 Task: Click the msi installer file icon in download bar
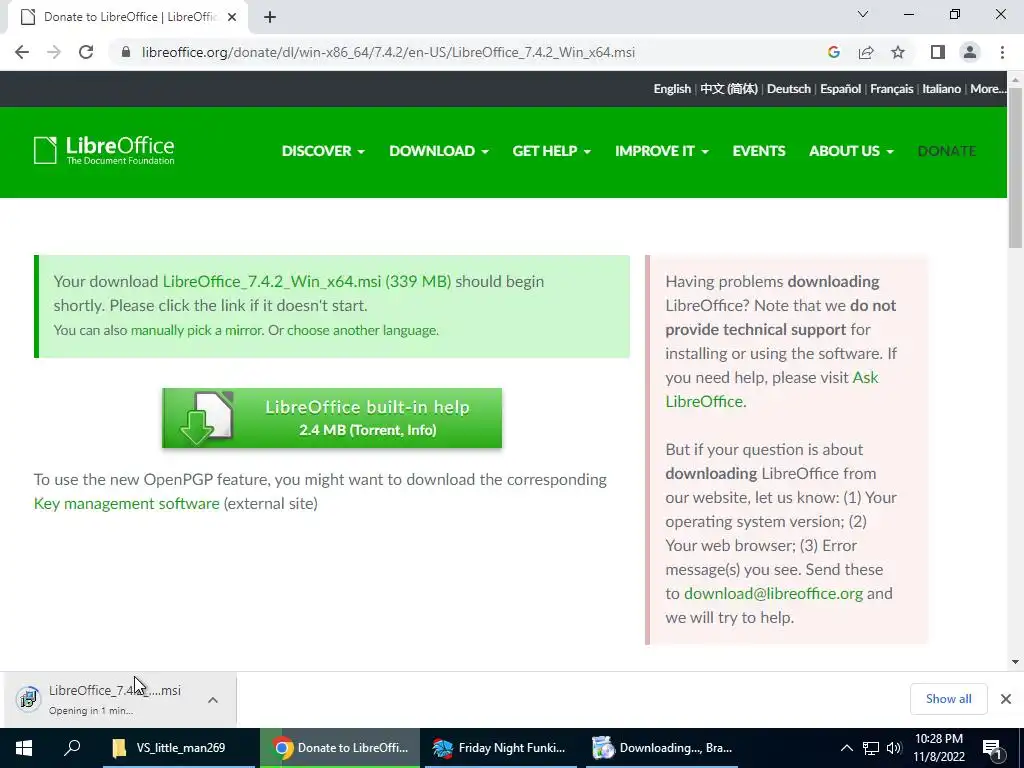point(28,699)
